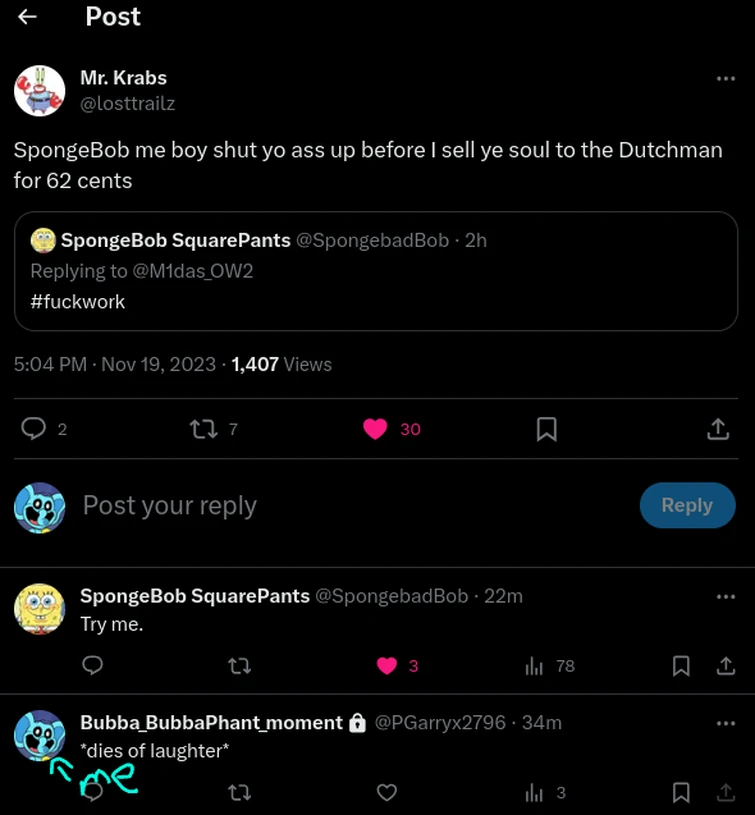This screenshot has width=755, height=815.
Task: Unlike the Mr. Krabs post
Action: click(375, 429)
